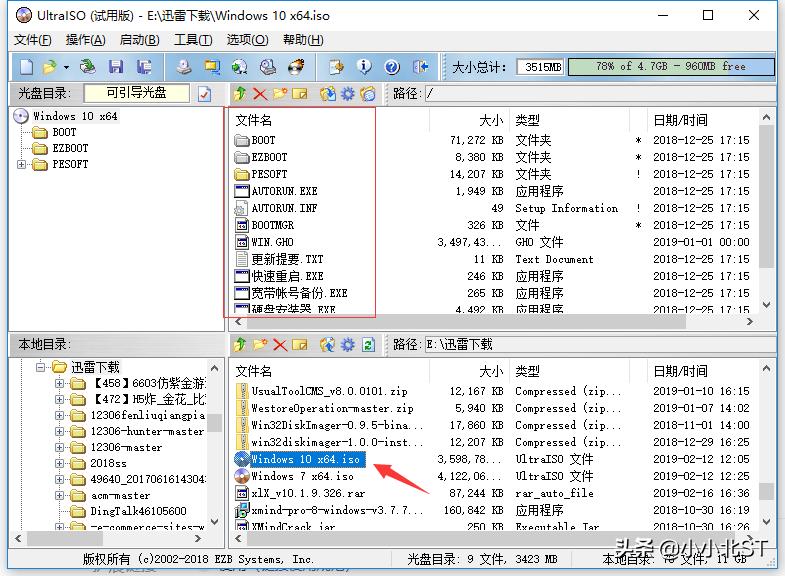785x576 pixels.
Task: Click the Exit door toolbar icon
Action: pos(421,67)
